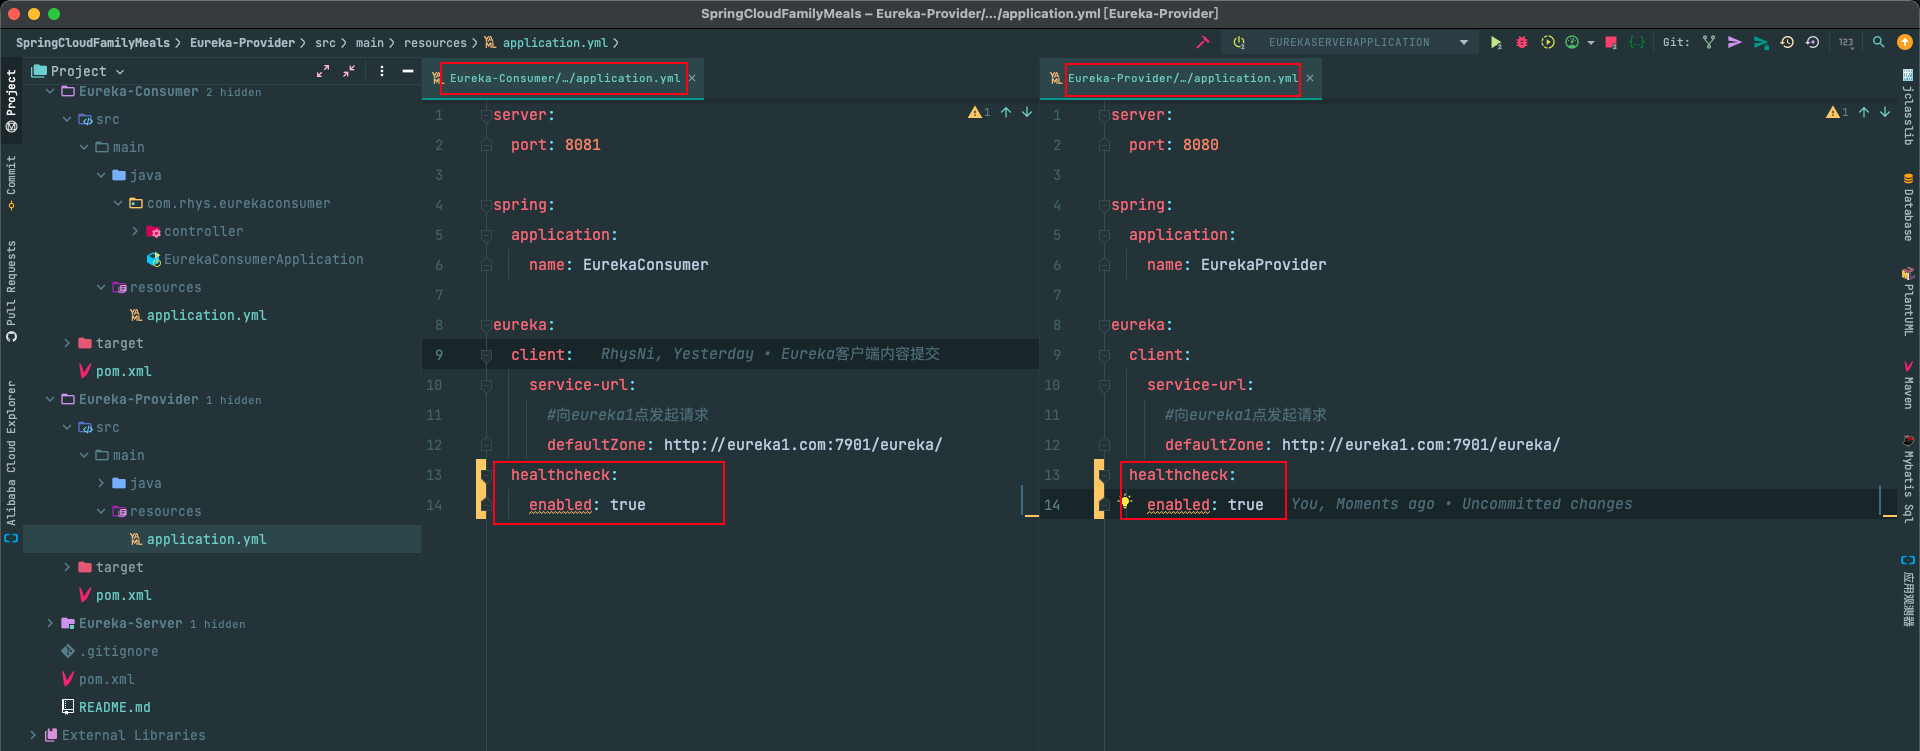
Task: Open the Commit tool window tab
Action: pyautogui.click(x=11, y=182)
